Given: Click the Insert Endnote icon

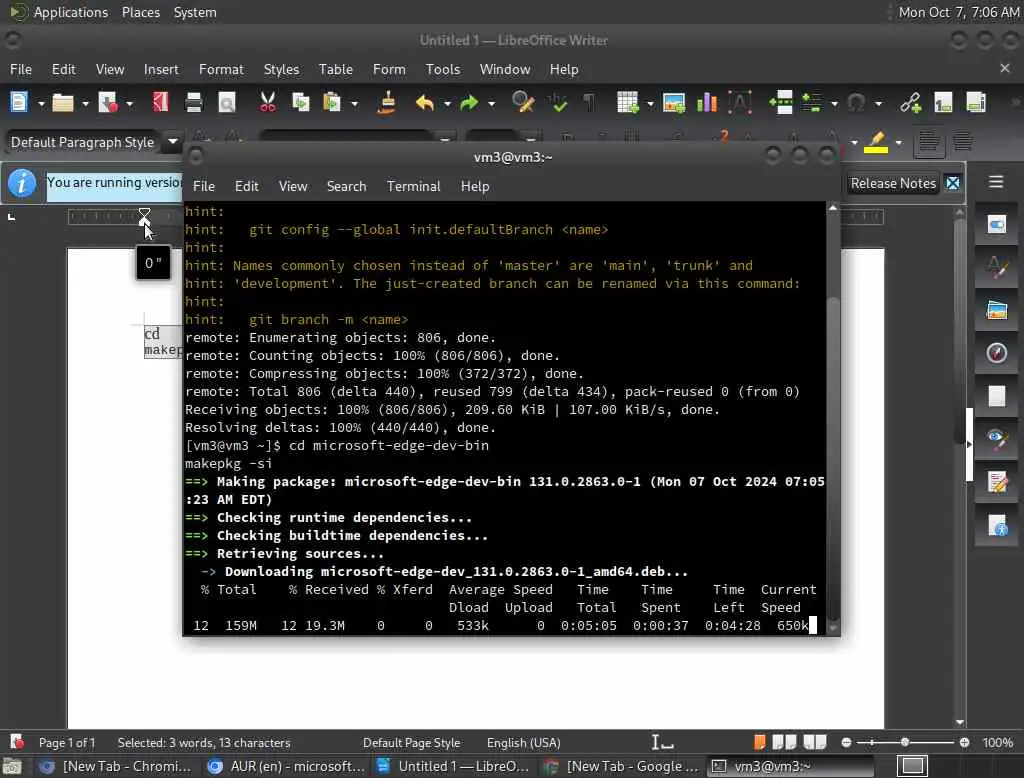Looking at the screenshot, I should (976, 103).
